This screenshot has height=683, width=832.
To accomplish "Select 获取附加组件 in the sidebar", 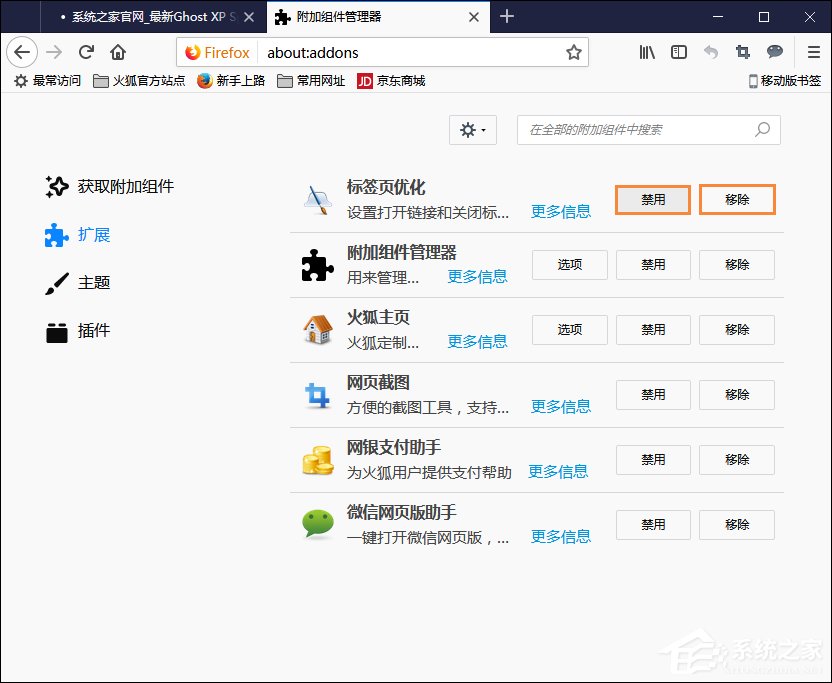I will coord(108,186).
